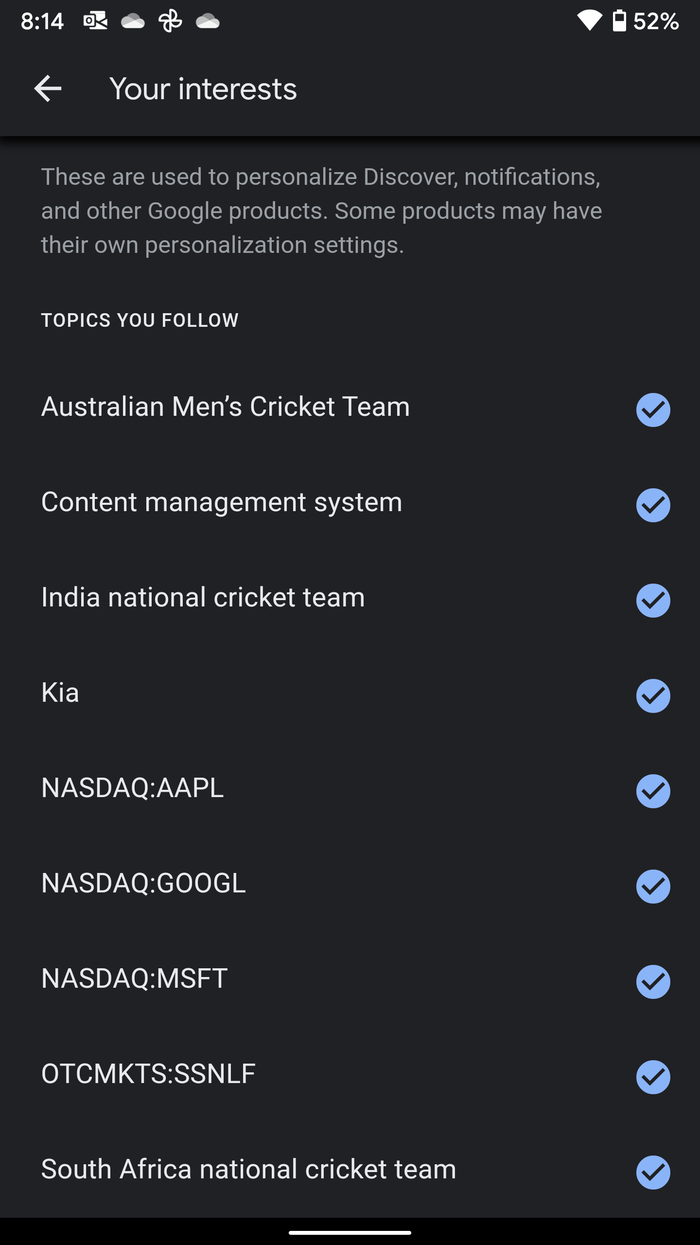Uncheck the Kia topic checkmark
This screenshot has height=1245, width=700.
(653, 695)
